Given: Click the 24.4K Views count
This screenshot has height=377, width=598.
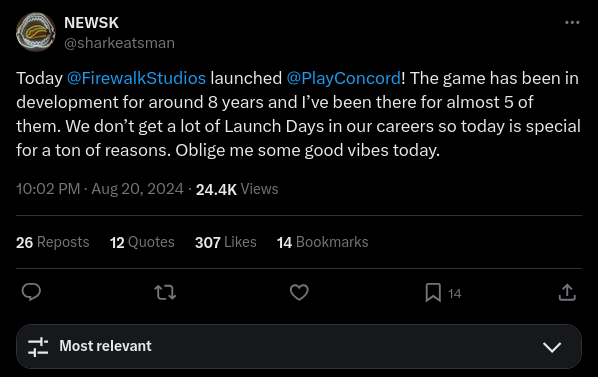Looking at the screenshot, I should pos(237,189).
